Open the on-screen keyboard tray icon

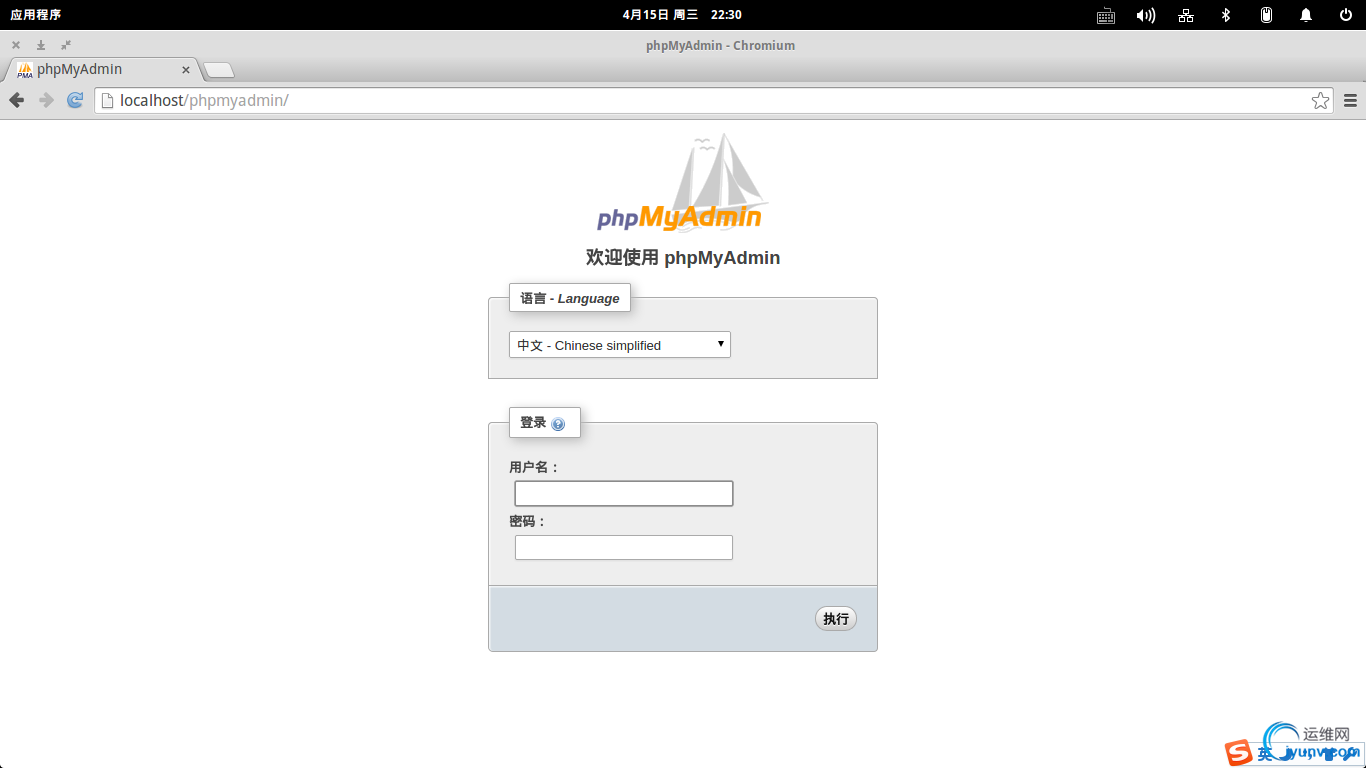tap(1106, 15)
